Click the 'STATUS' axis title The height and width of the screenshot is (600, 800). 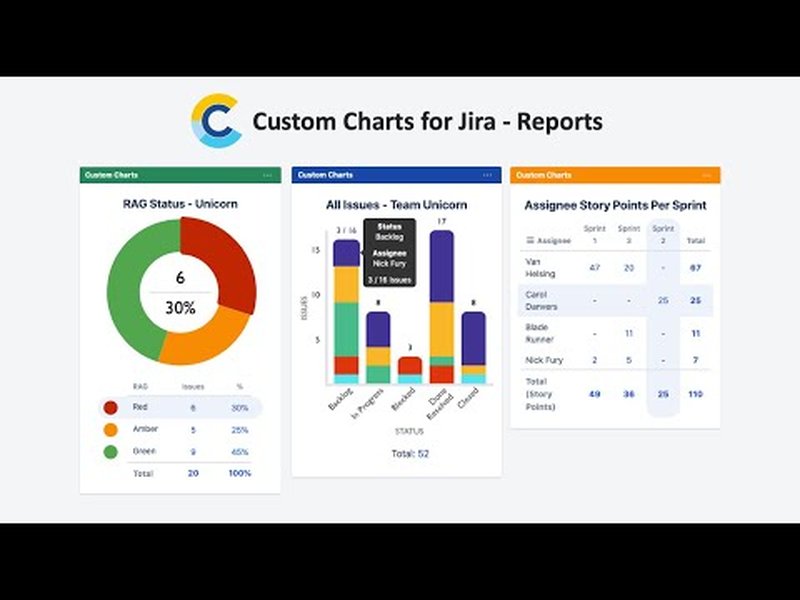tap(409, 432)
